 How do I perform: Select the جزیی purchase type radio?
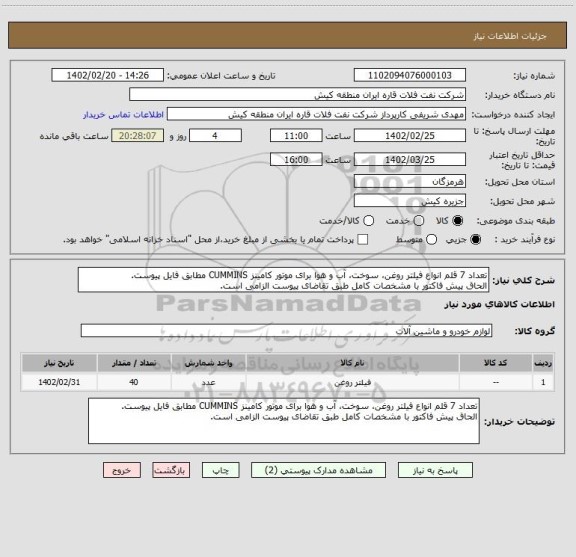475,240
